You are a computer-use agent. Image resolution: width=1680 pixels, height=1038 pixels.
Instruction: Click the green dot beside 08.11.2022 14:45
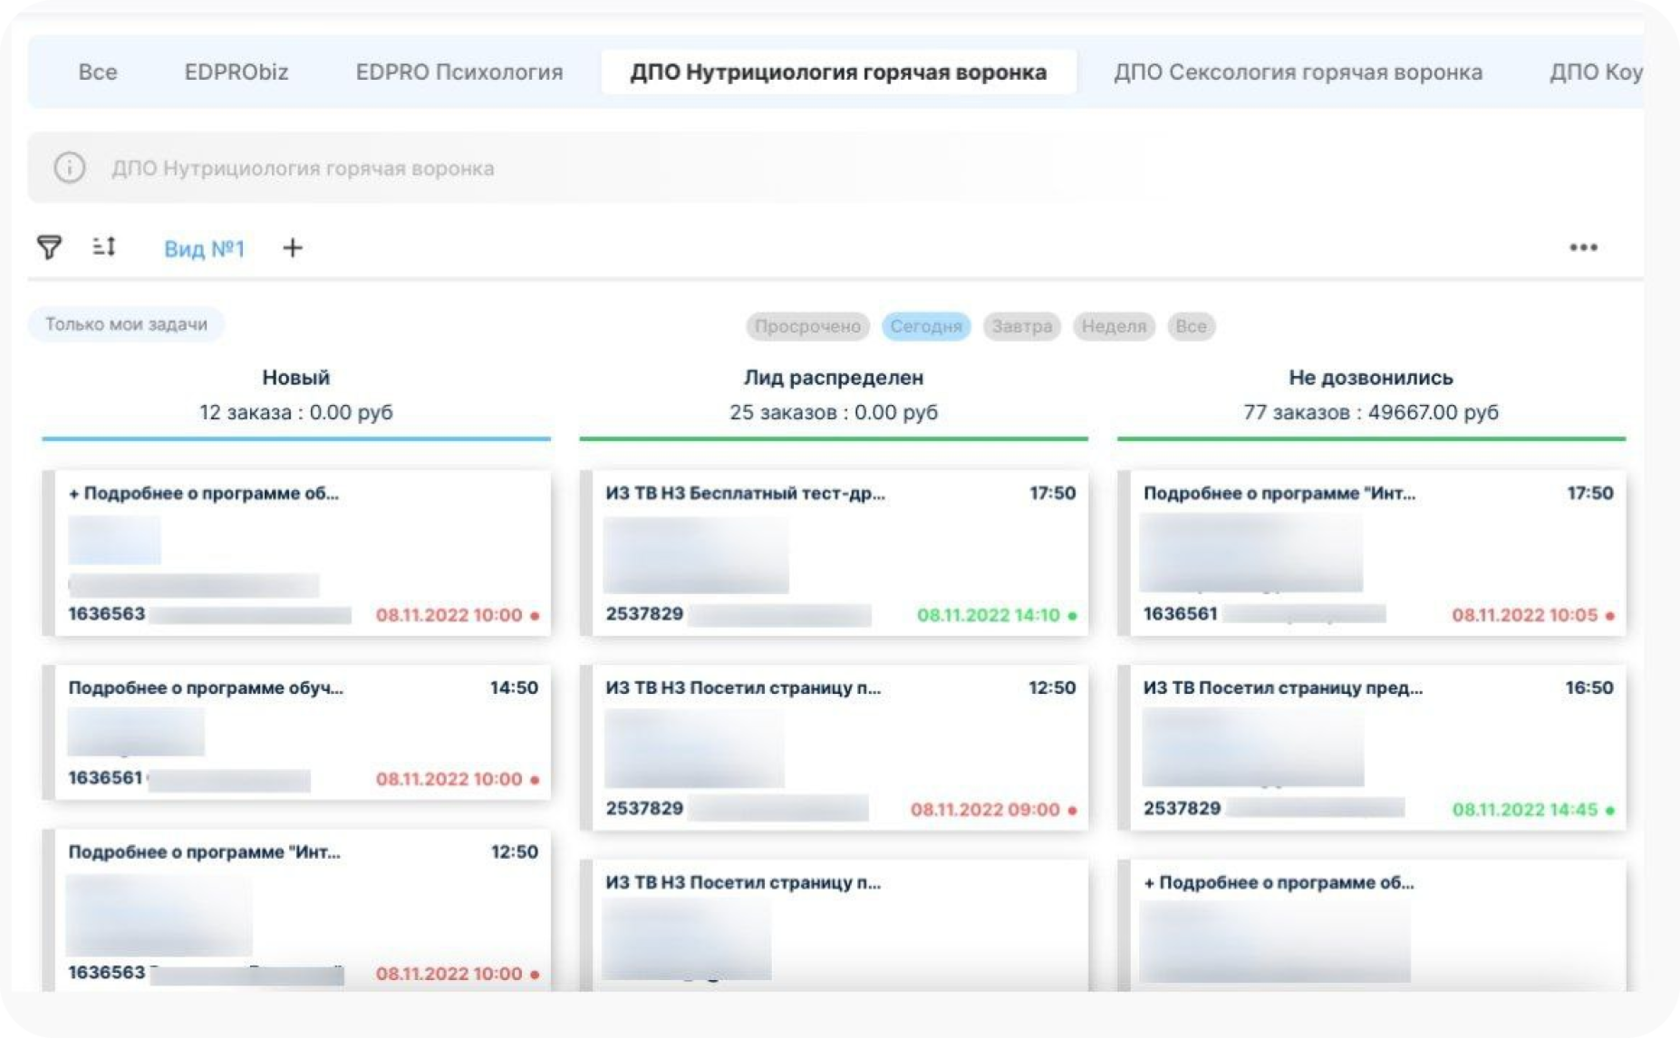coord(1609,810)
